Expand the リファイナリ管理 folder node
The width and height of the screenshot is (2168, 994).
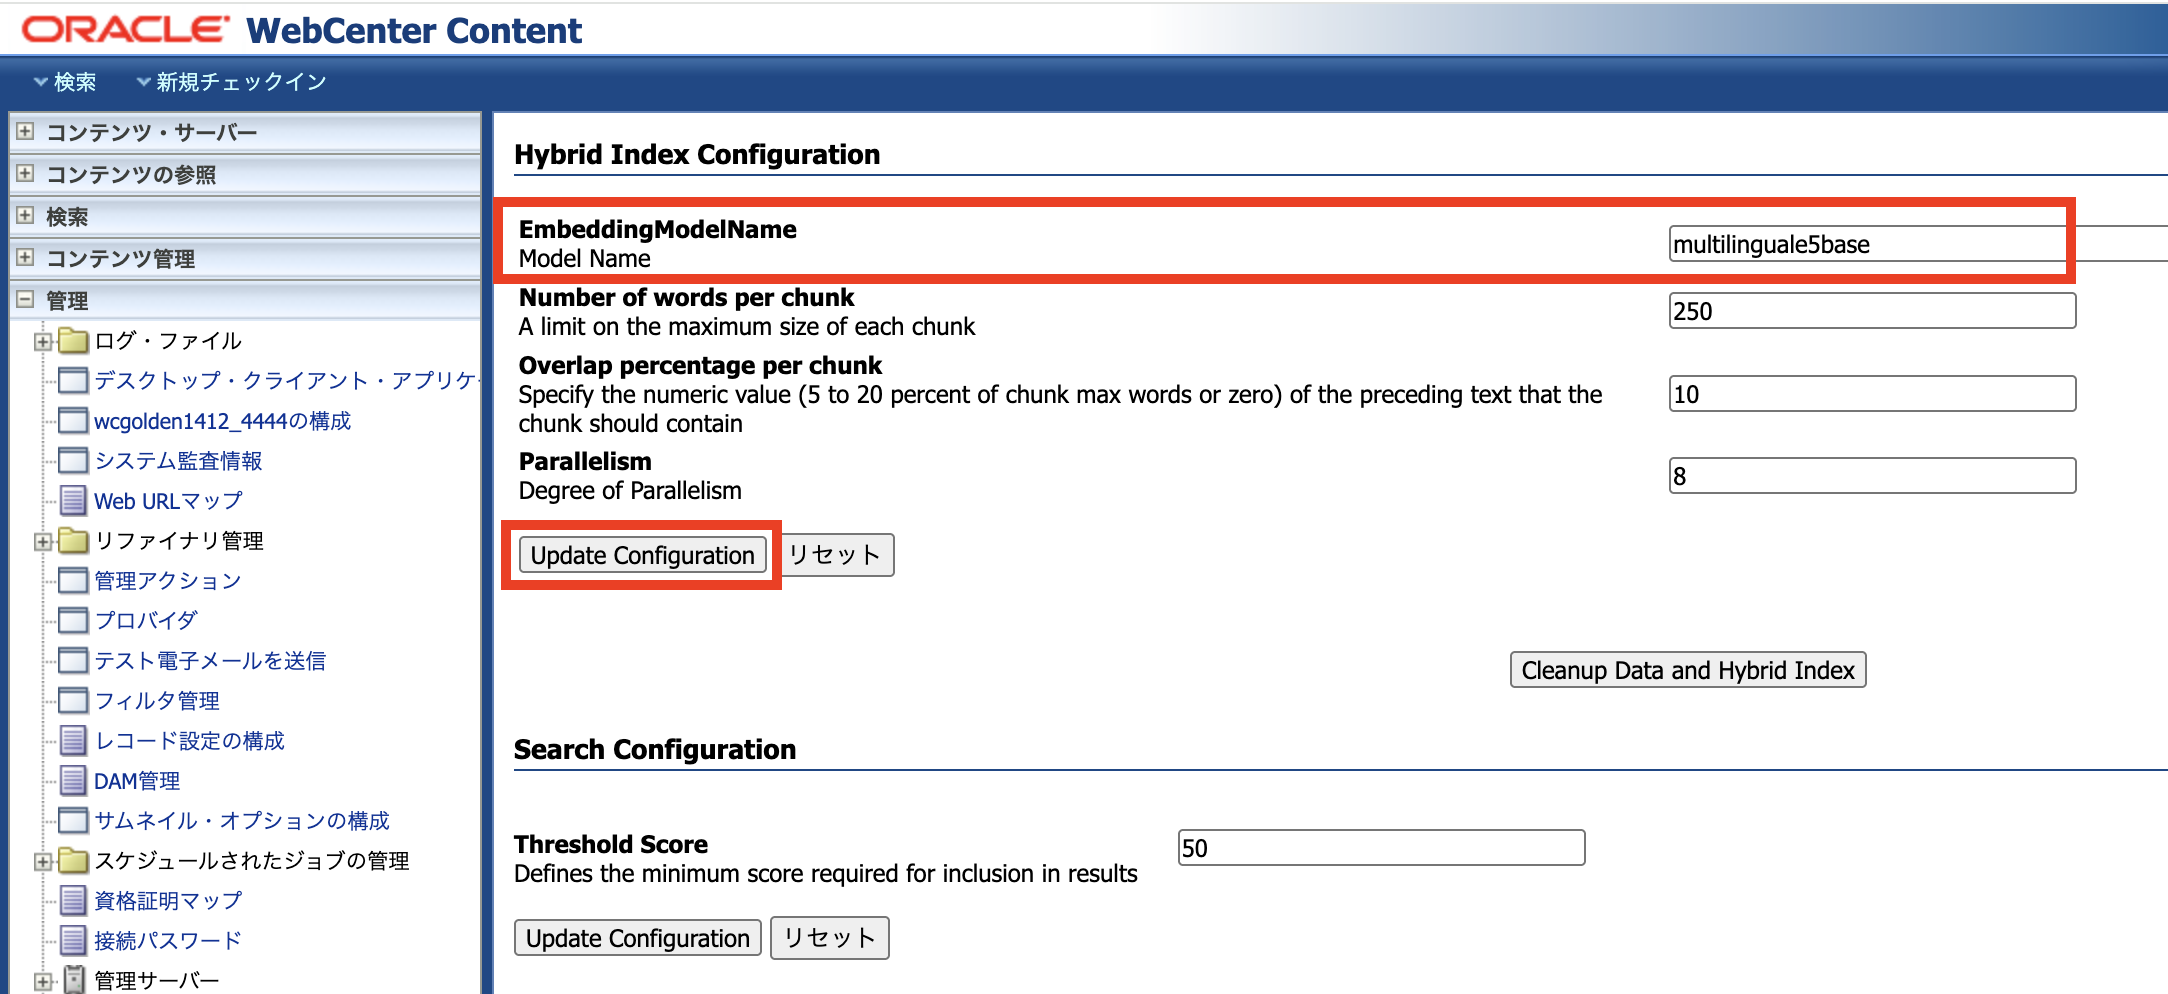42,542
